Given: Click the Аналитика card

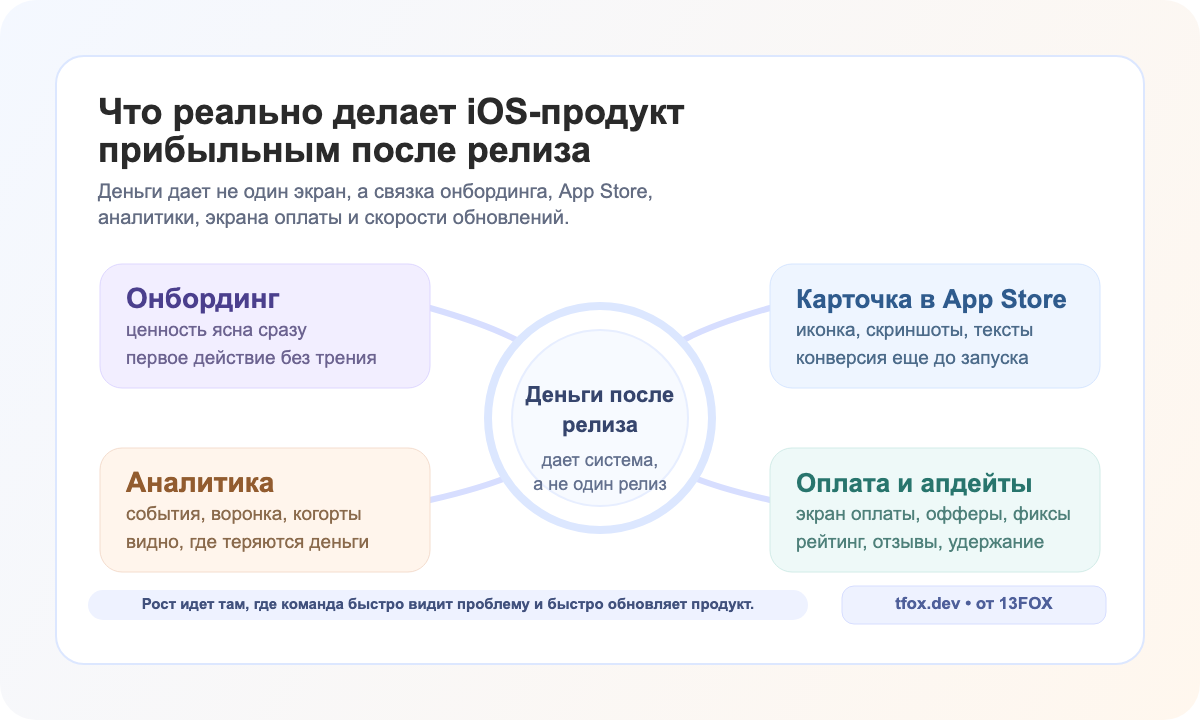Looking at the screenshot, I should click(x=264, y=509).
